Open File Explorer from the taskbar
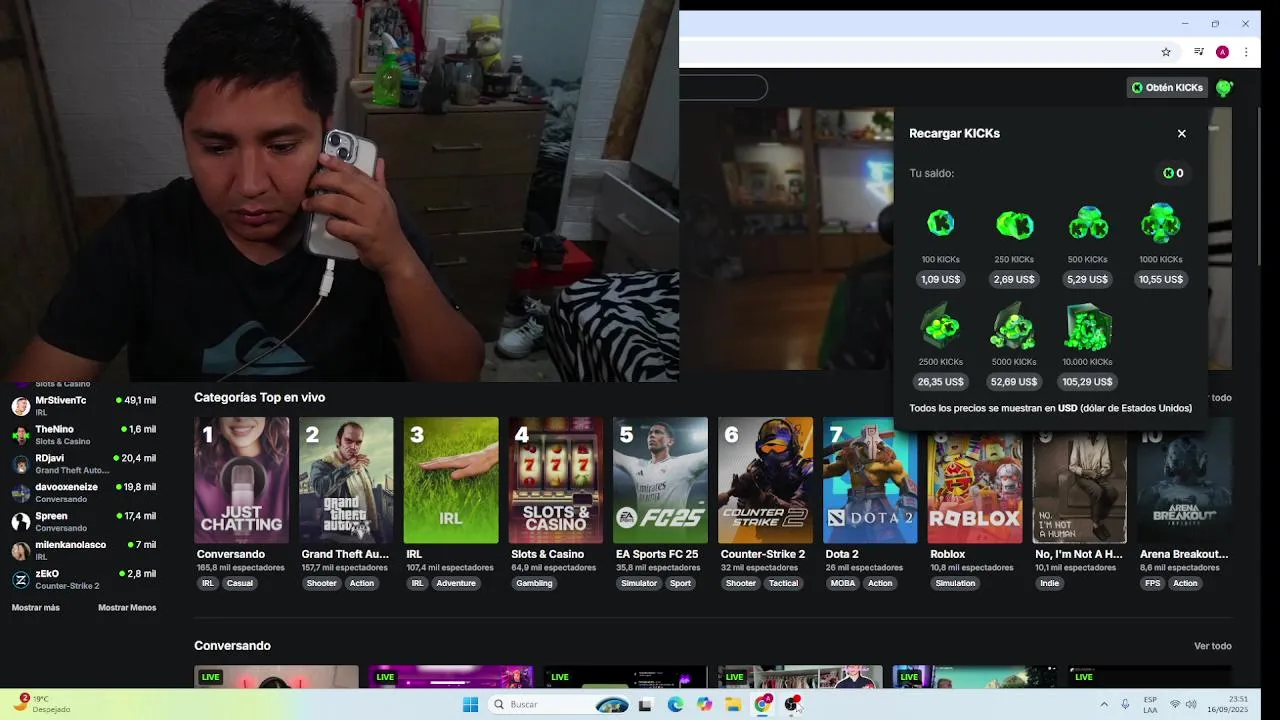 733,704
